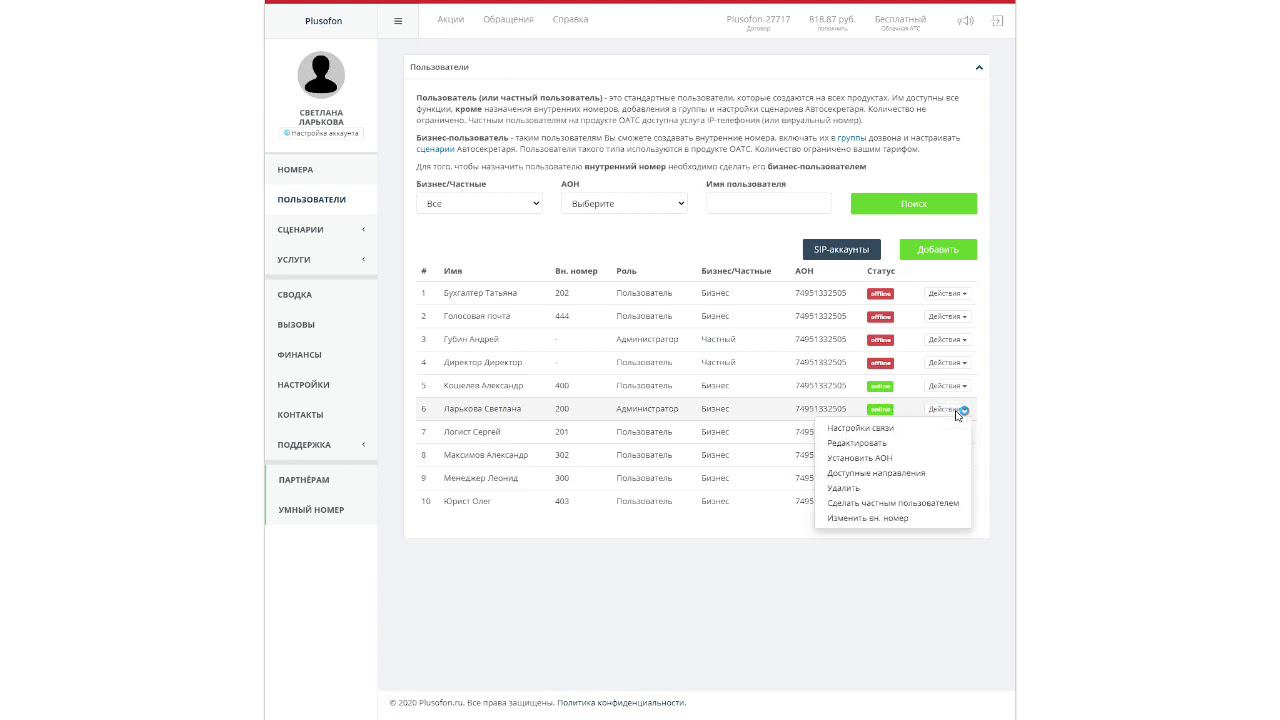The width and height of the screenshot is (1280, 720).
Task: Click Обращения in the top navigation
Action: [x=508, y=20]
